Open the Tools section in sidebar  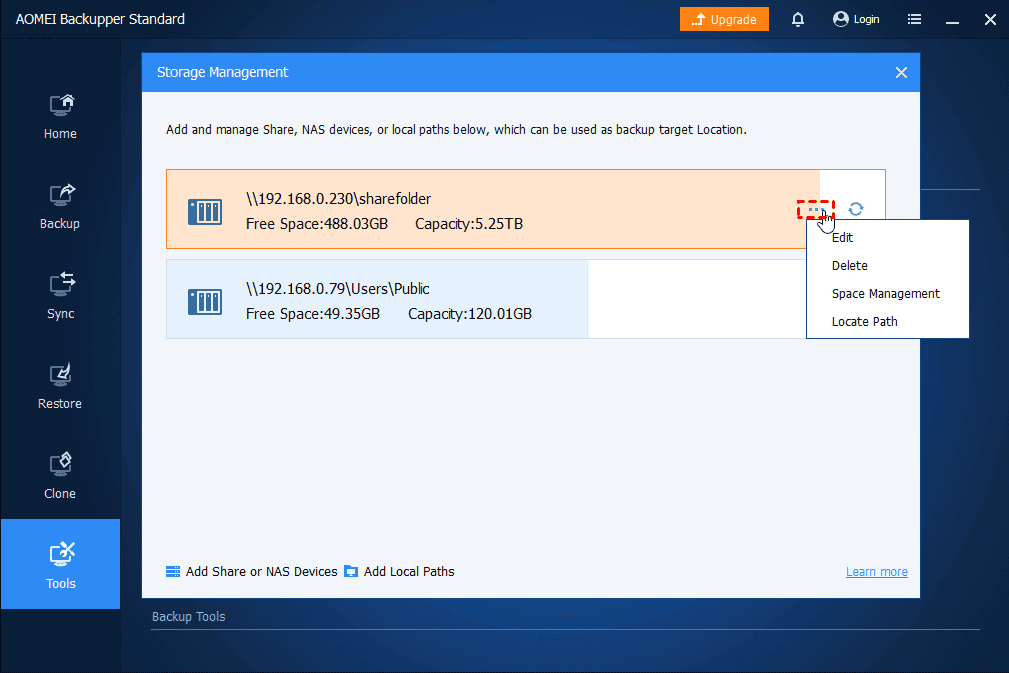(60, 564)
